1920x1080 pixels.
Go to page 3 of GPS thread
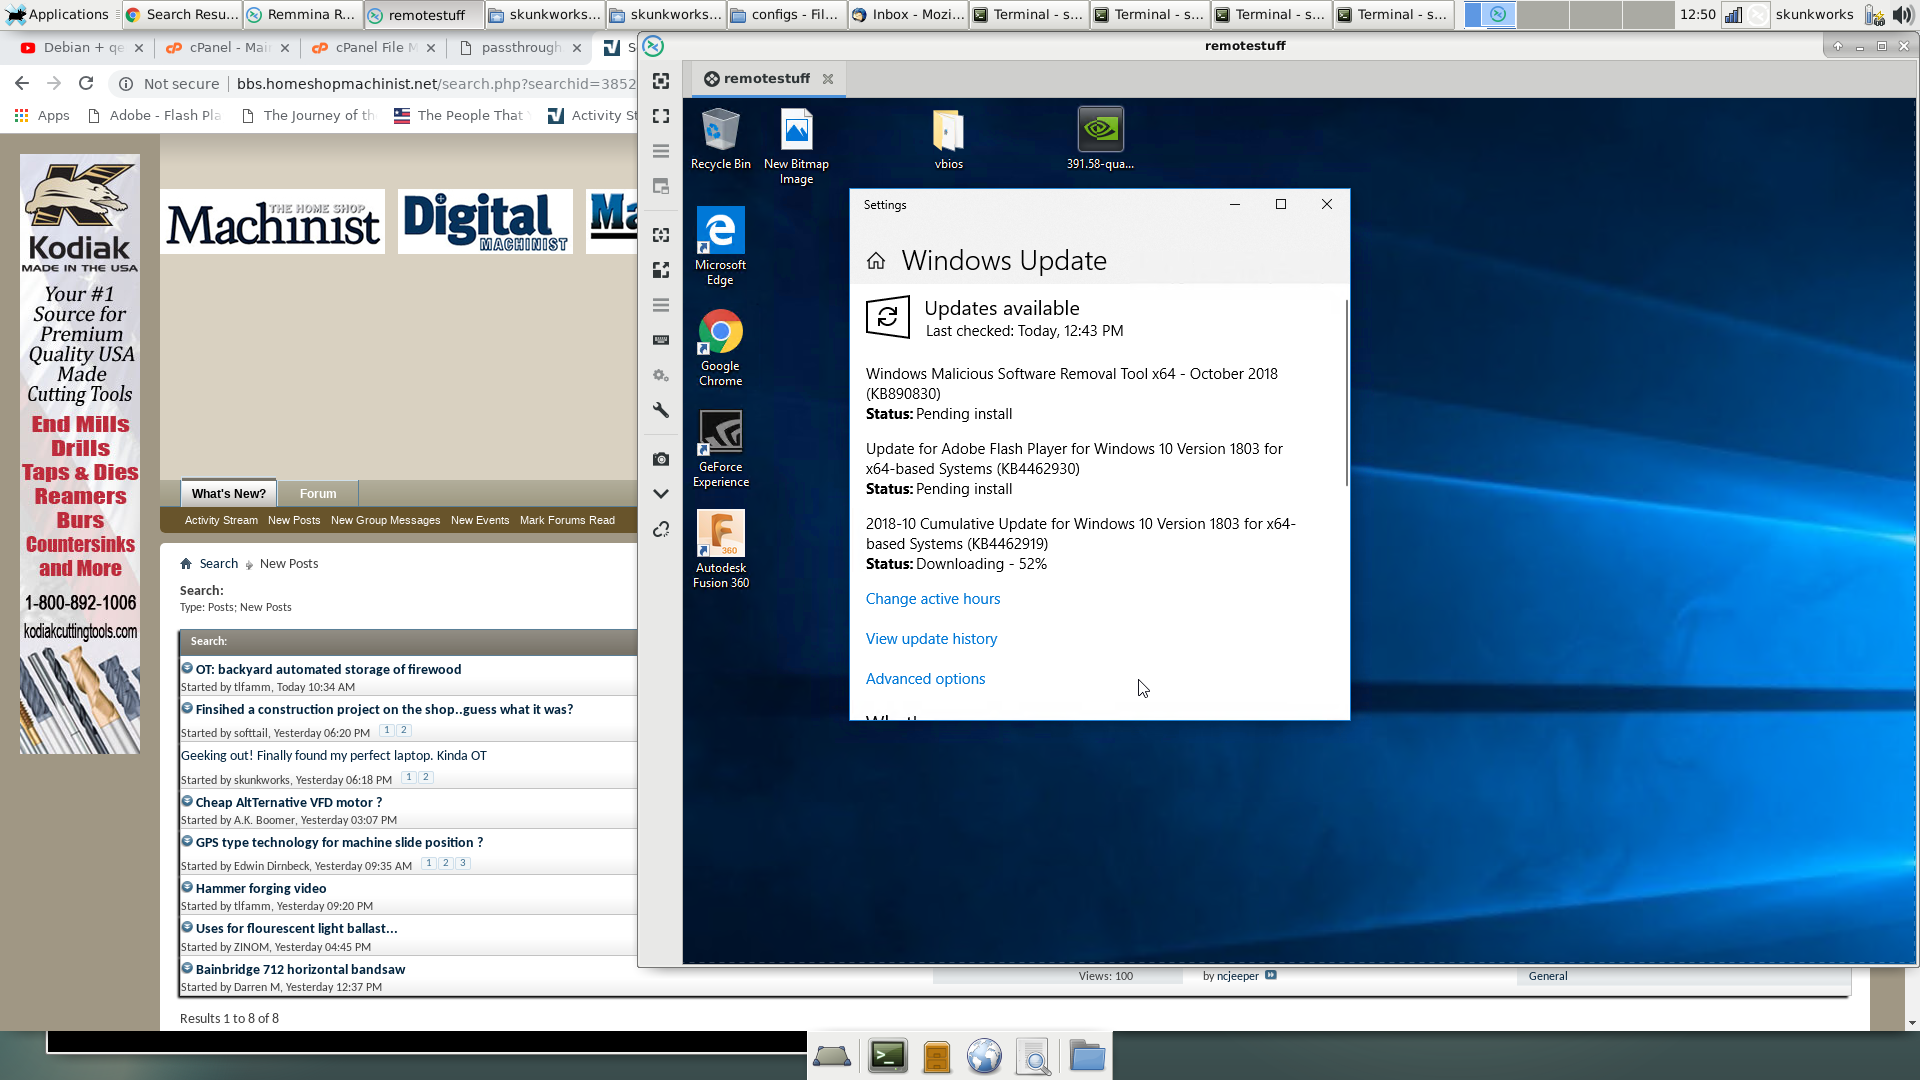pyautogui.click(x=463, y=864)
